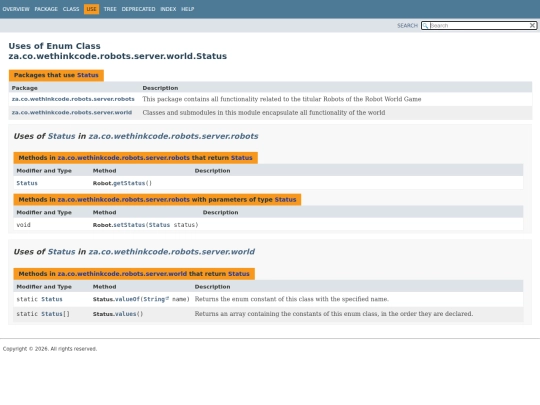Click the package link in 'with parameters of type Status' caption
Screen dimensions: 540x405
click(x=124, y=200)
